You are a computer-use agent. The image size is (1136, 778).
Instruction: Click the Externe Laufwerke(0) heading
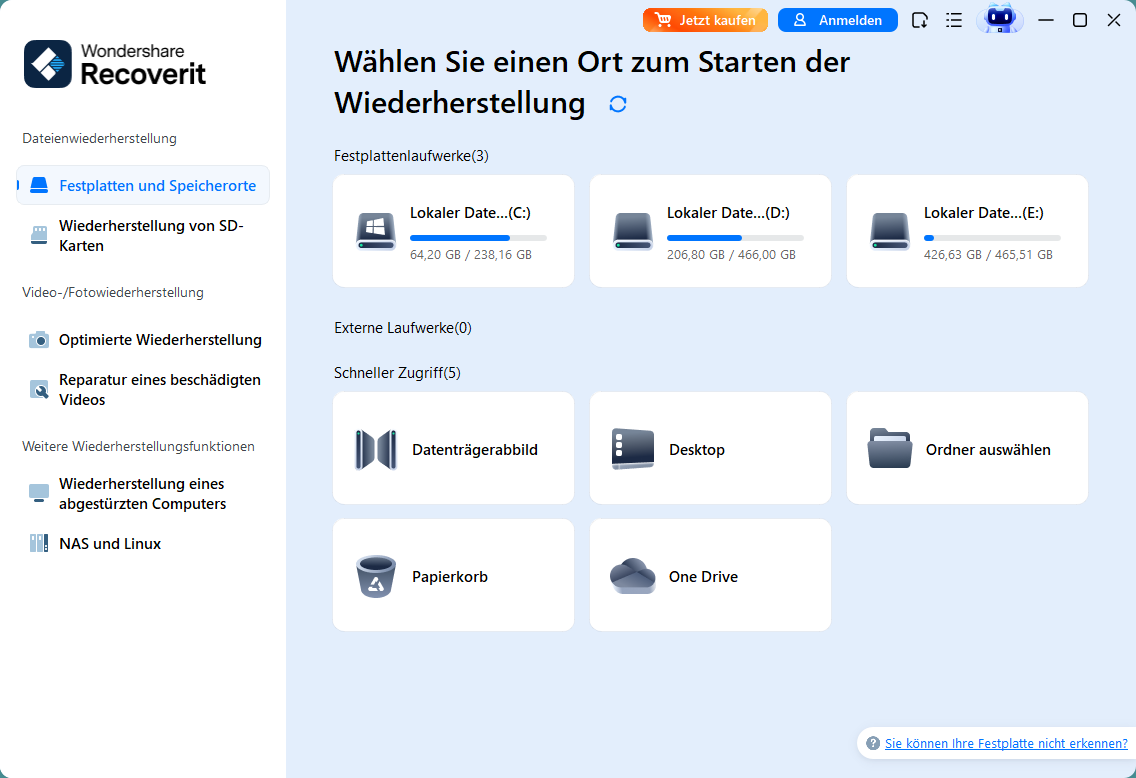403,328
